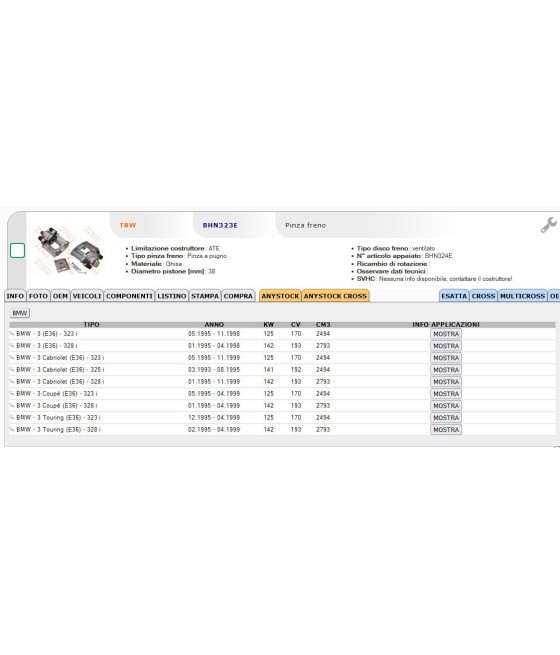Click the magnifier icon beside 3 Cabriolet 325 i
This screenshot has width=560, height=655.
(12, 370)
